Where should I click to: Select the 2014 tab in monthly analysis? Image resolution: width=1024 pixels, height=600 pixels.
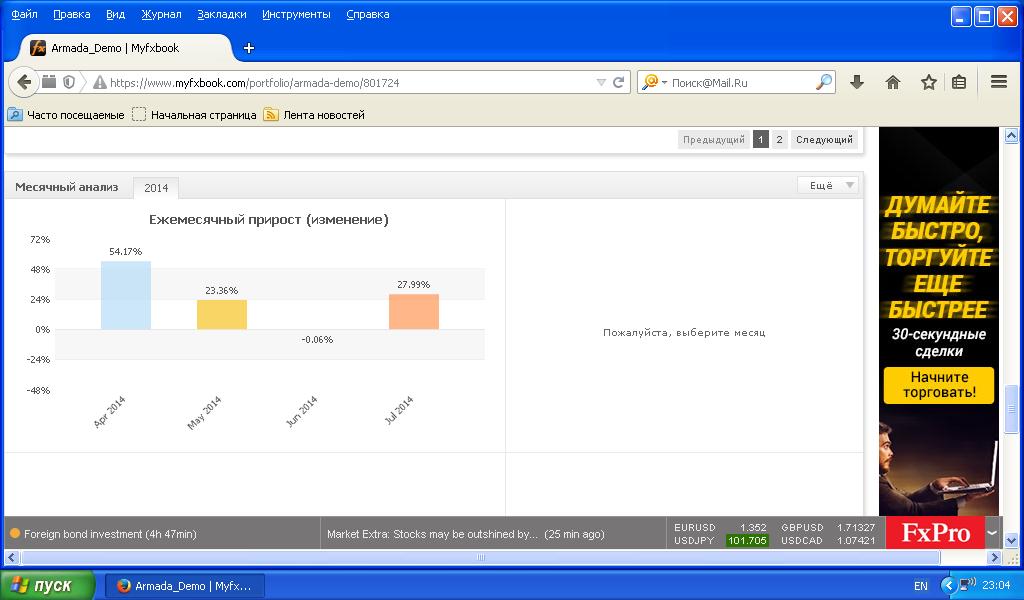[x=156, y=187]
